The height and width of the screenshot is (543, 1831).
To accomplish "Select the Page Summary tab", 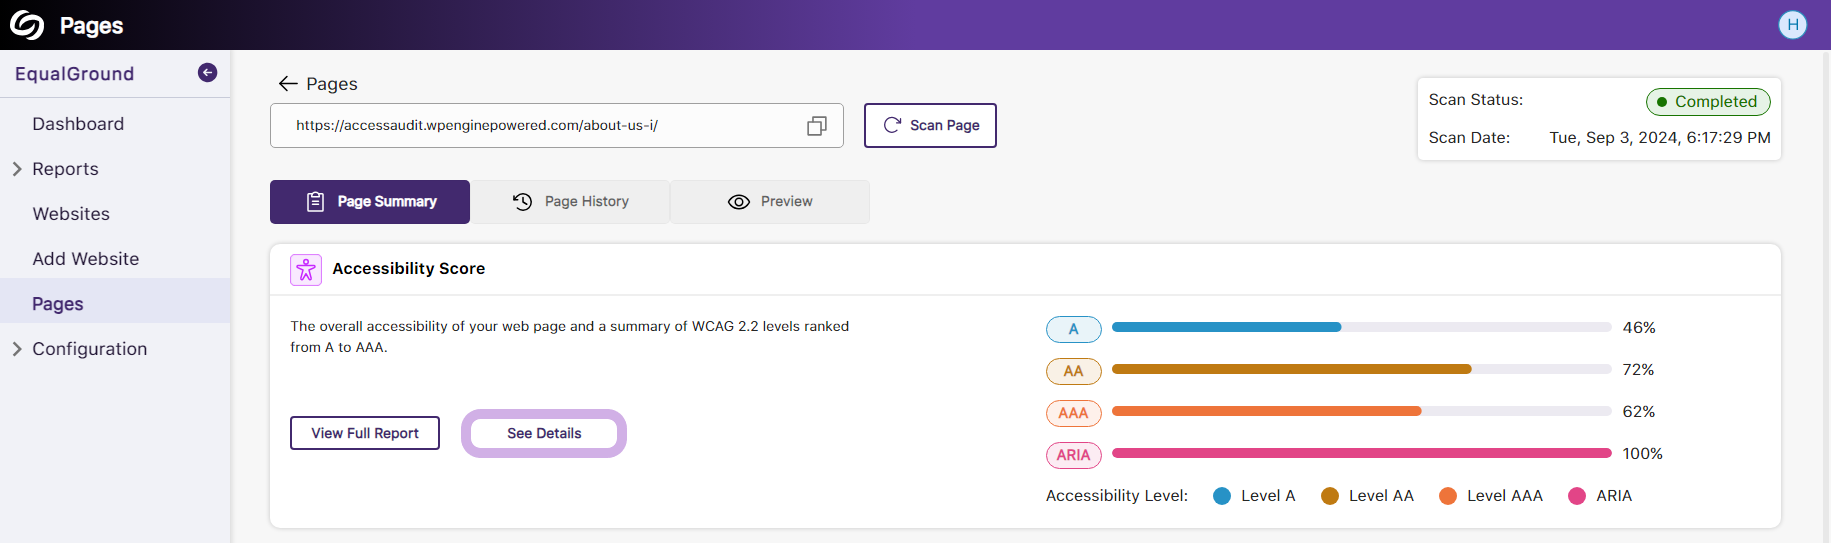I will 370,202.
